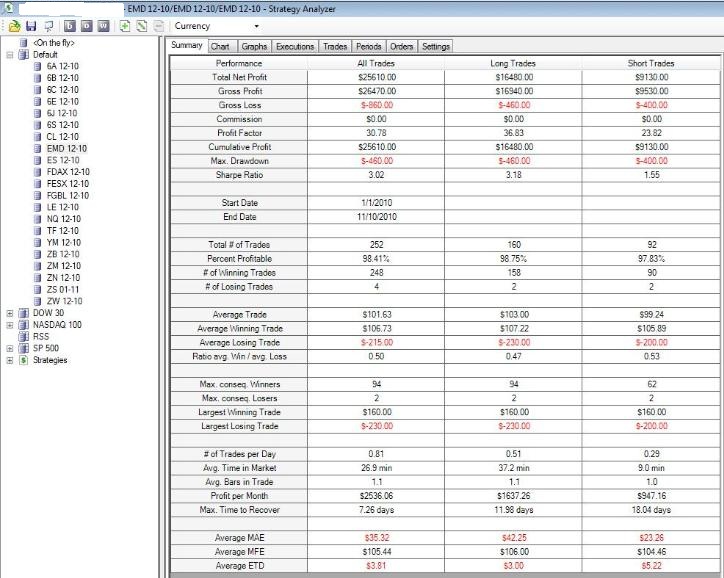Select the RSS list node

click(x=41, y=337)
